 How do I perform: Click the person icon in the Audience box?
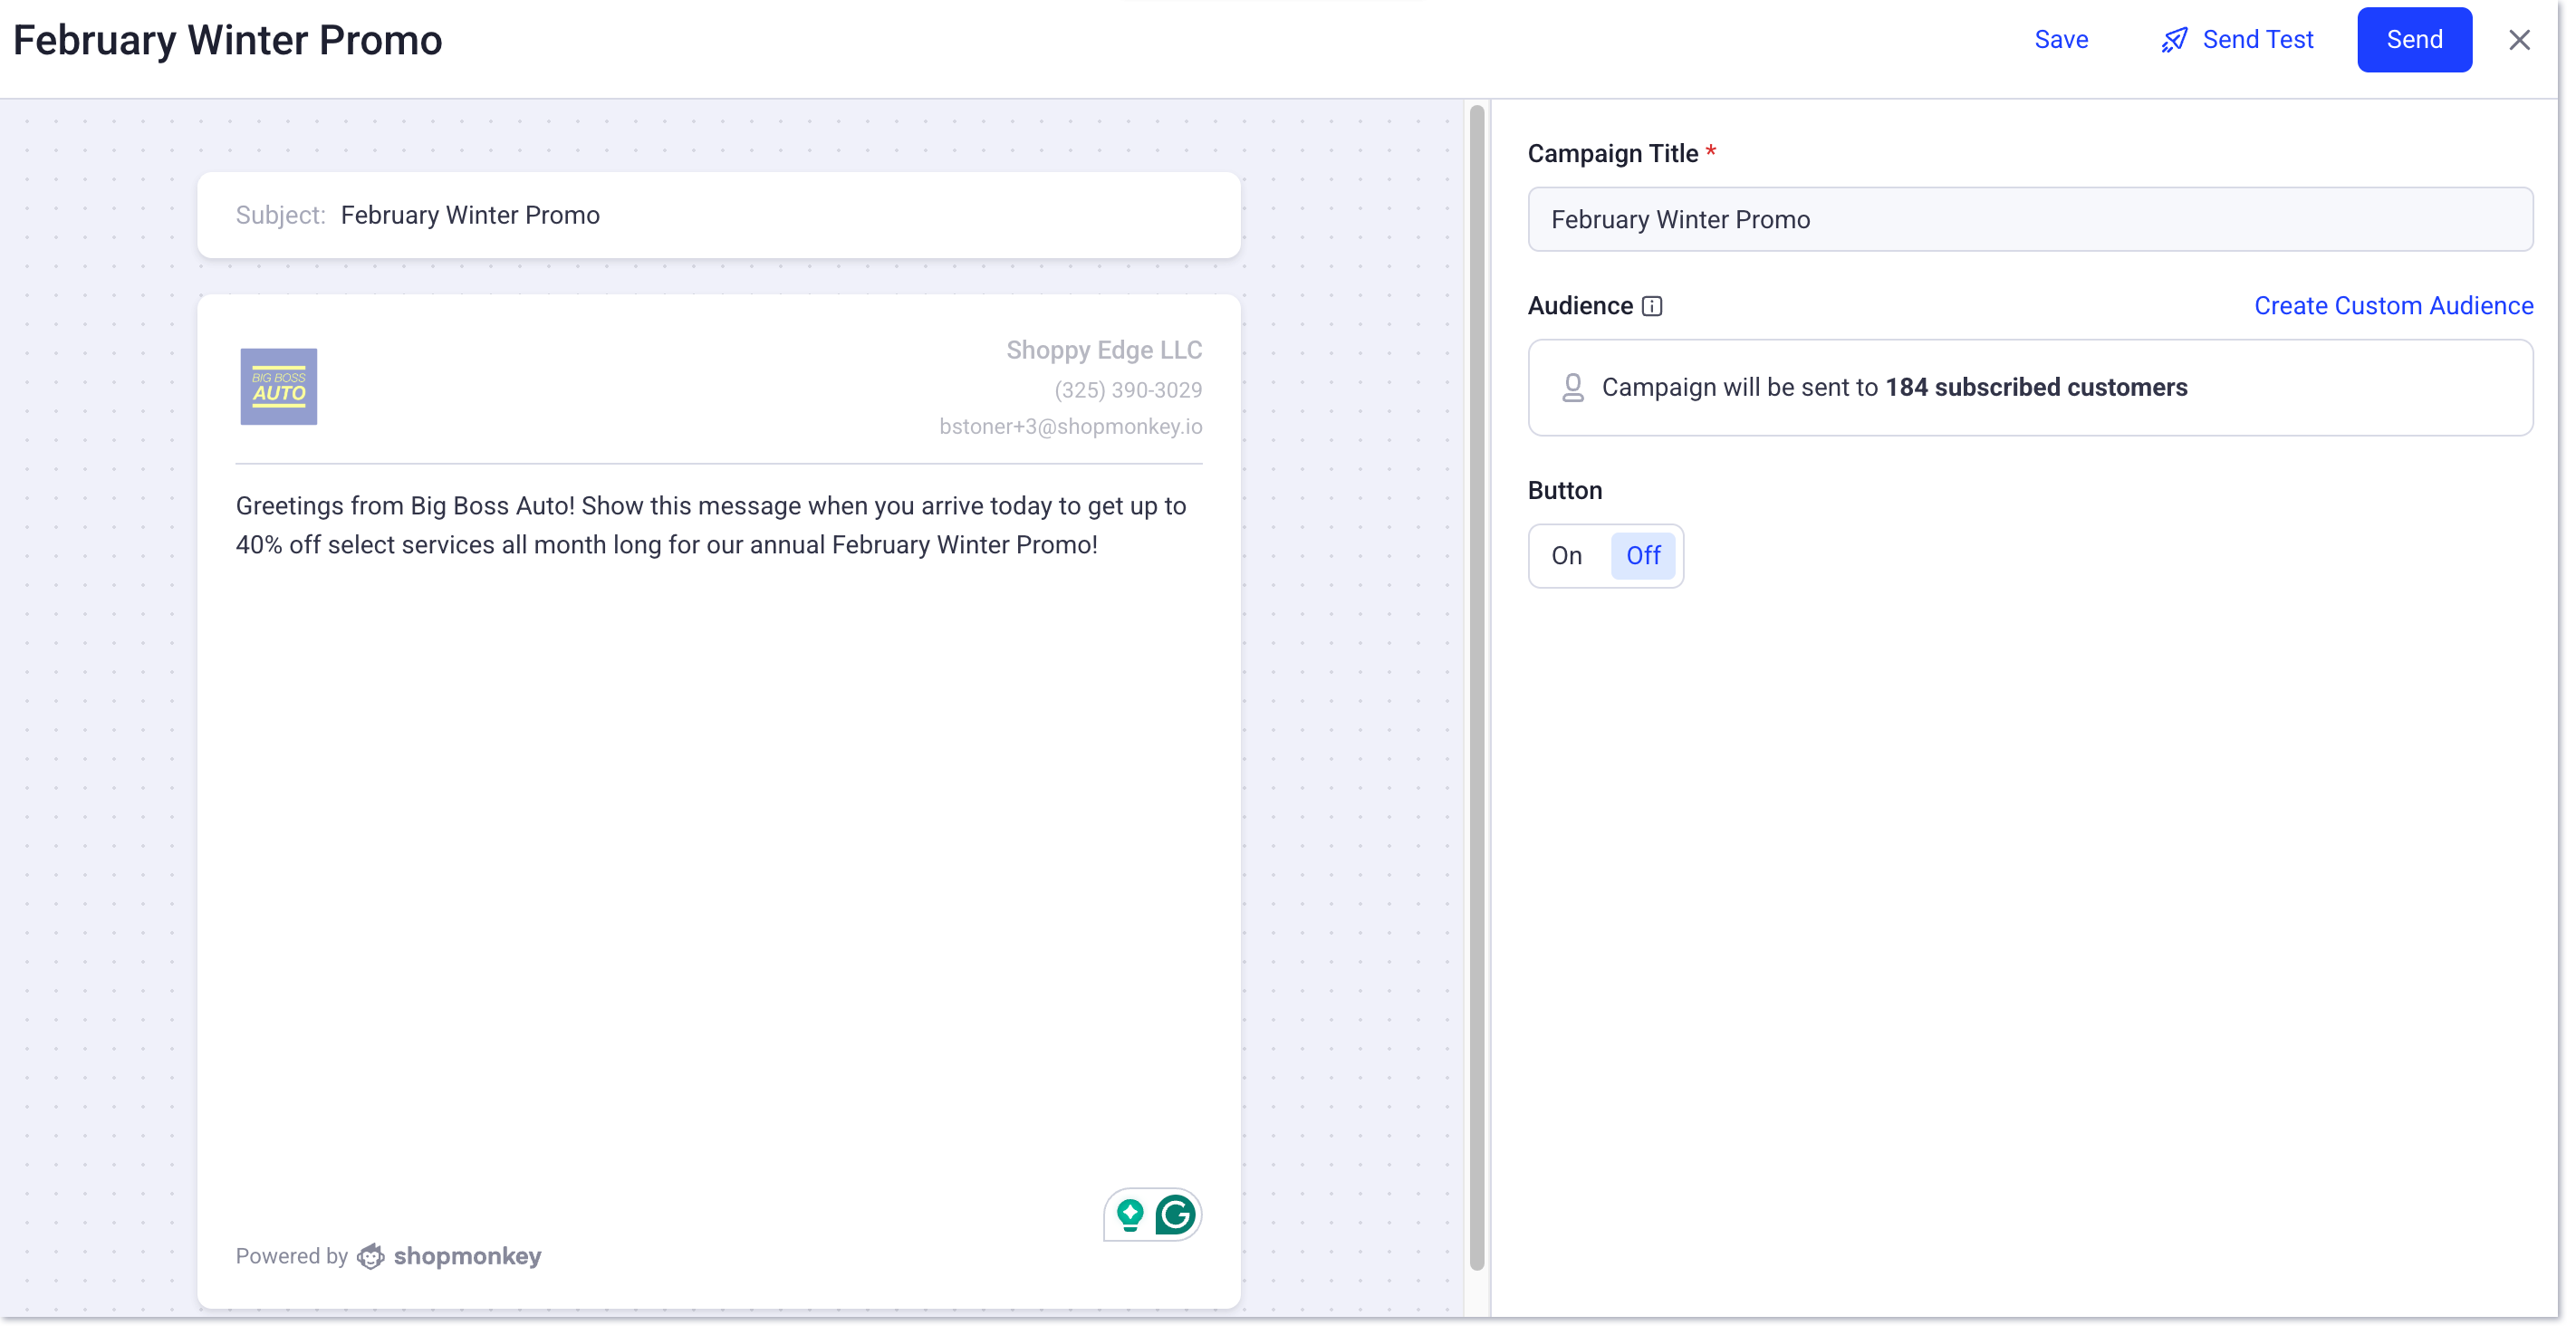pos(1573,387)
